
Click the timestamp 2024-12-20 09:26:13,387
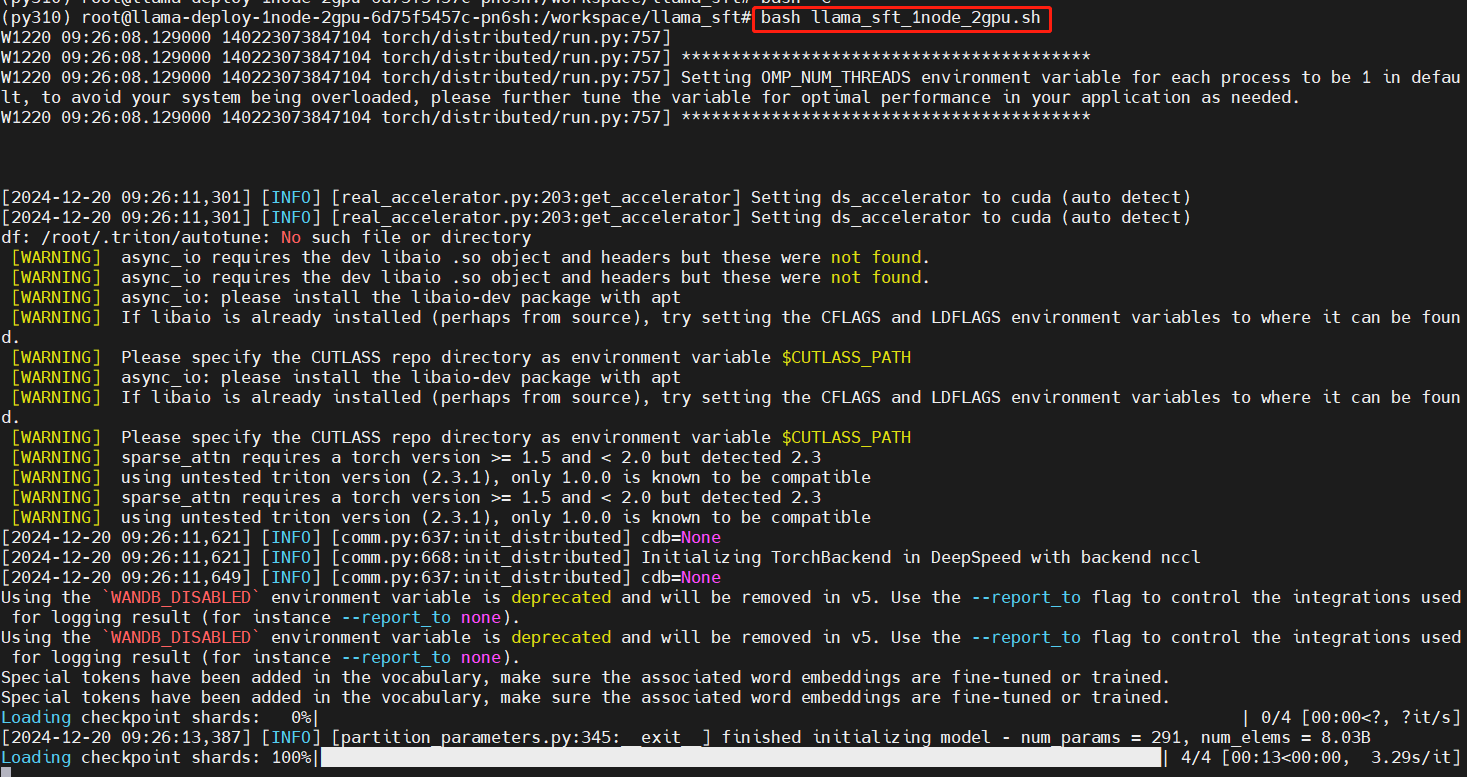pyautogui.click(x=125, y=737)
